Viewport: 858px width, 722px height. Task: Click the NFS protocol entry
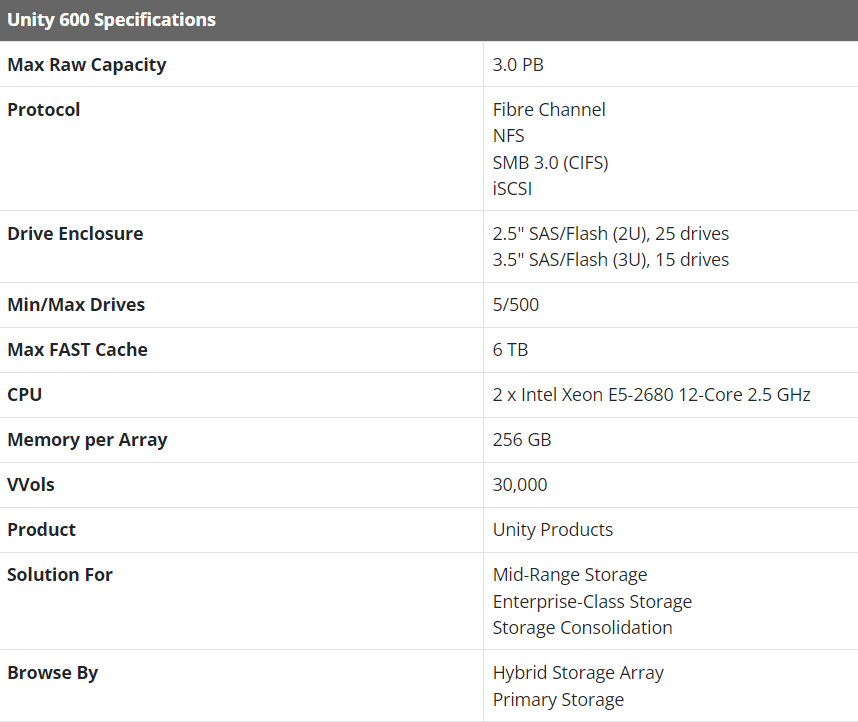[508, 136]
